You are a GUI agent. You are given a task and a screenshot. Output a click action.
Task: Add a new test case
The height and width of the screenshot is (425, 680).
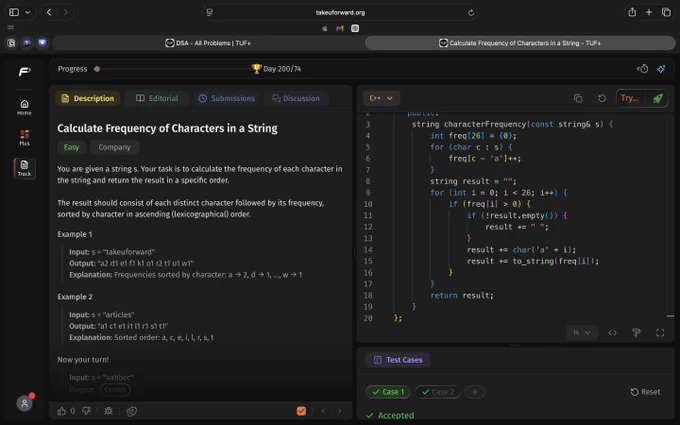pos(475,392)
